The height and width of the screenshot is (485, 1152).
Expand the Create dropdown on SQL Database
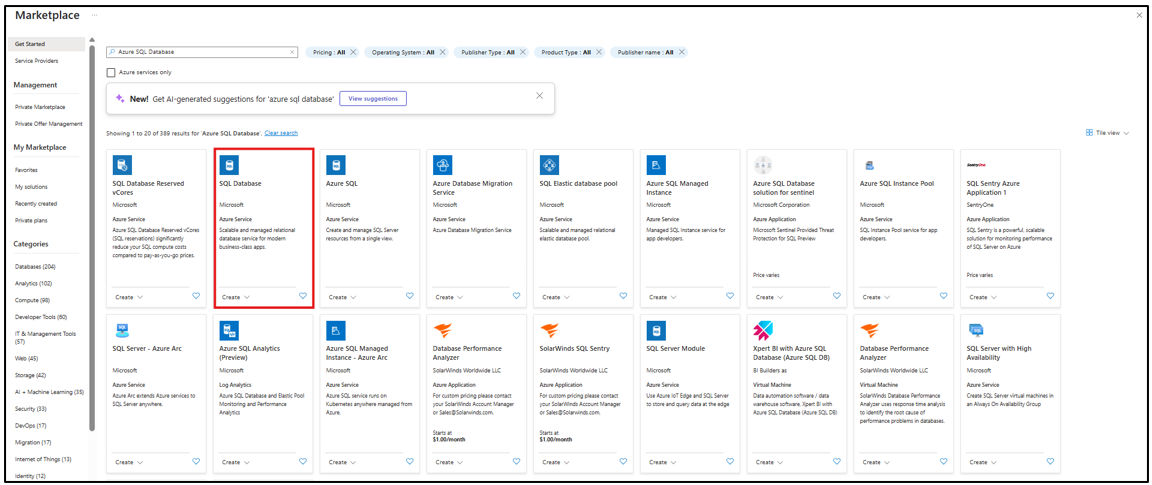pyautogui.click(x=237, y=297)
